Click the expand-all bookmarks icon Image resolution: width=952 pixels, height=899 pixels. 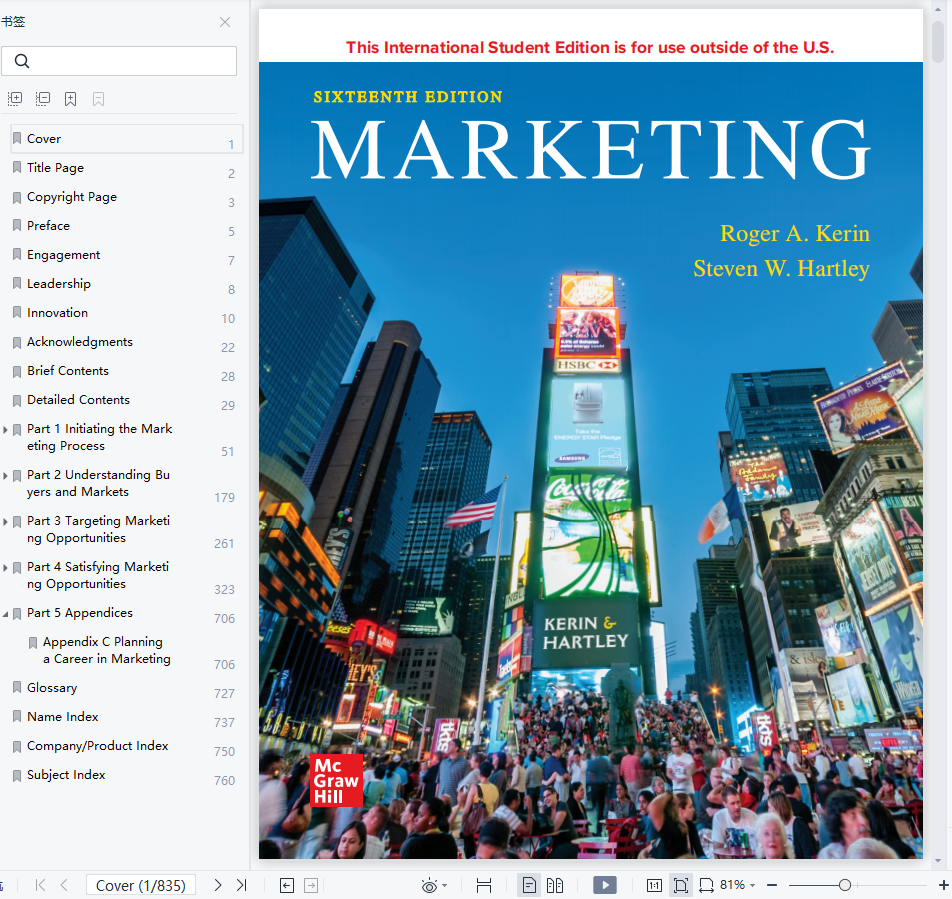[15, 98]
